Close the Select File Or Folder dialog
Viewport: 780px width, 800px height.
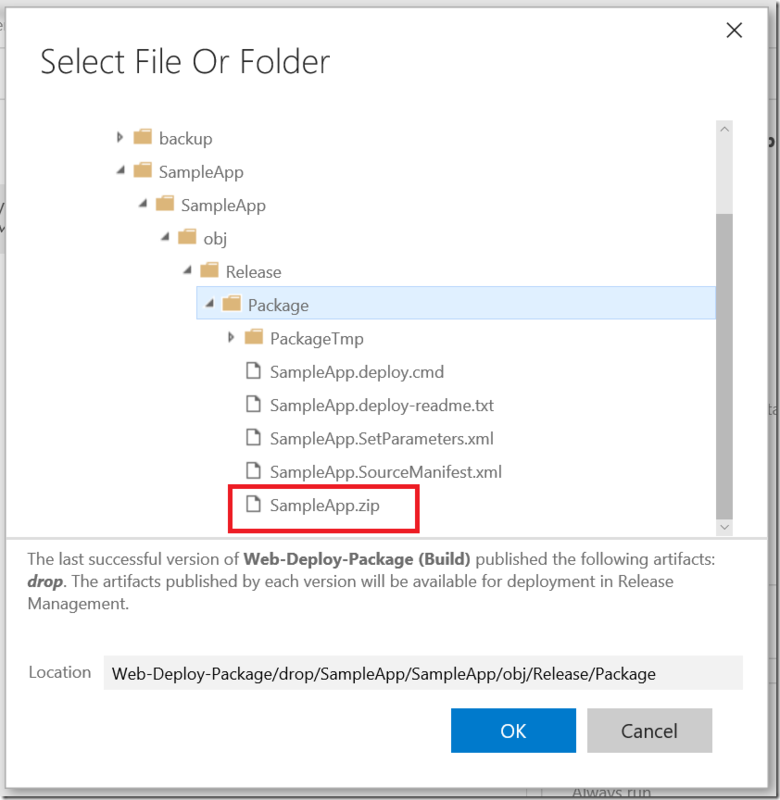tap(734, 30)
